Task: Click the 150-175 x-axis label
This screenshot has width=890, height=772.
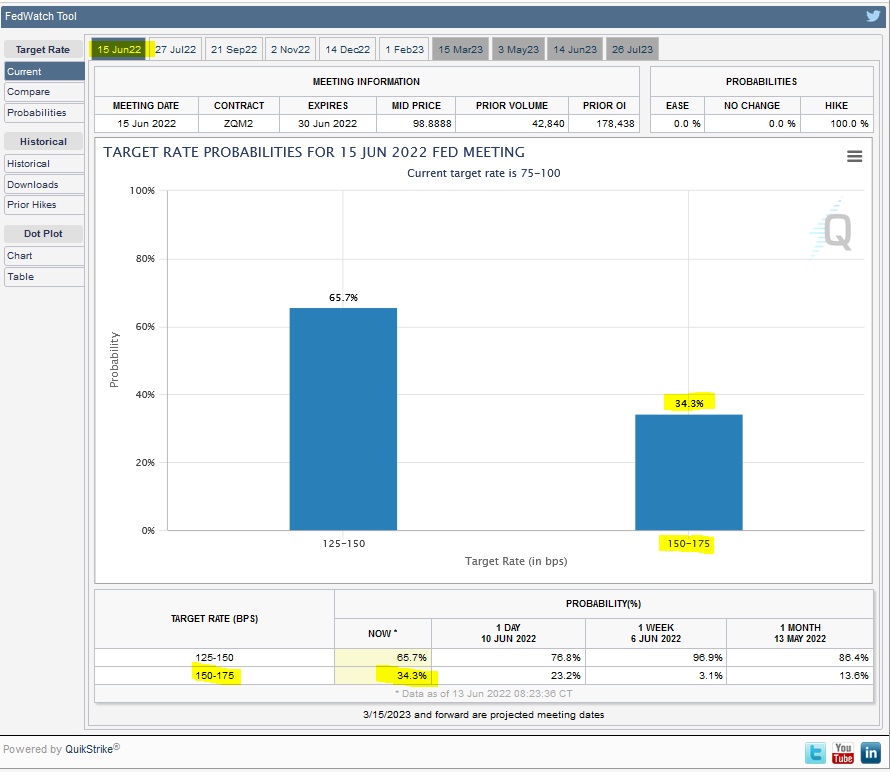Action: 689,543
